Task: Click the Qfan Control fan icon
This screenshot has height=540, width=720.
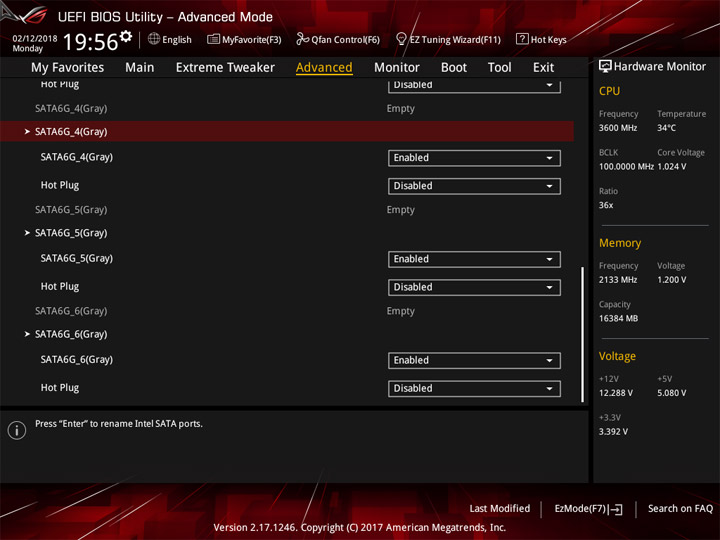Action: (x=302, y=39)
